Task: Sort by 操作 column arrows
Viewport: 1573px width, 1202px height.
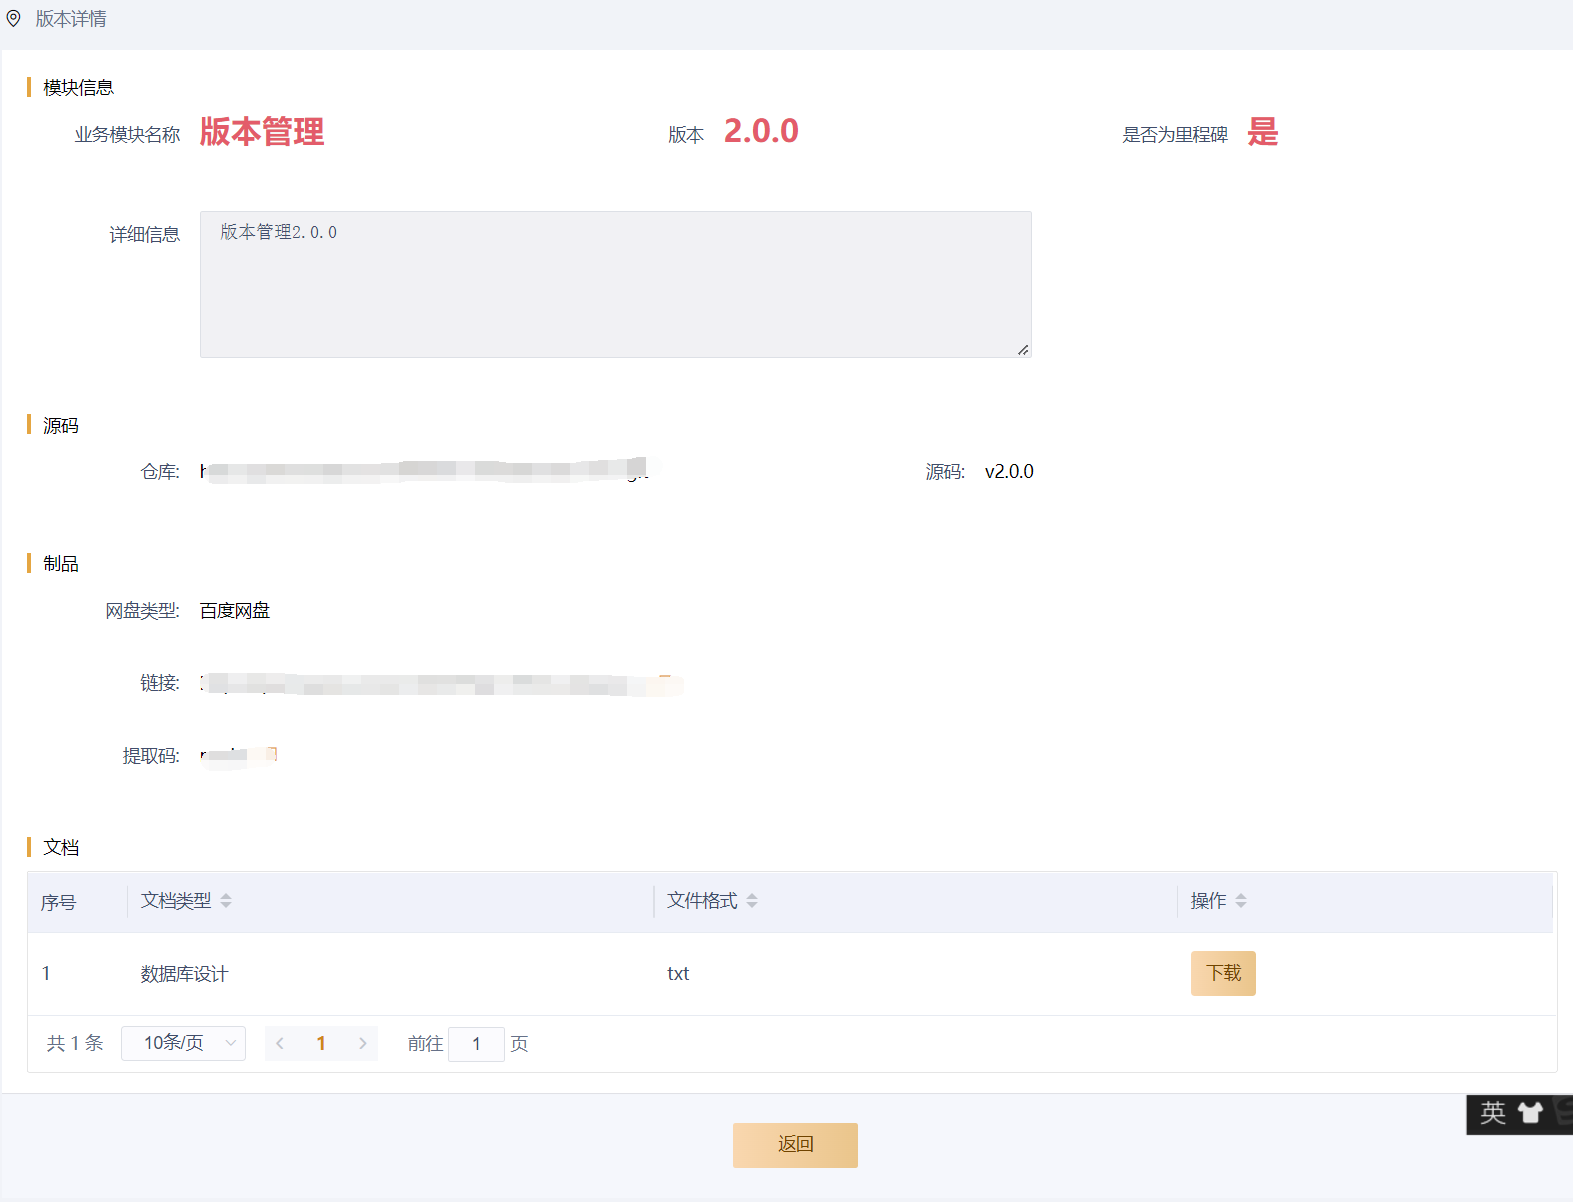Action: point(1241,901)
